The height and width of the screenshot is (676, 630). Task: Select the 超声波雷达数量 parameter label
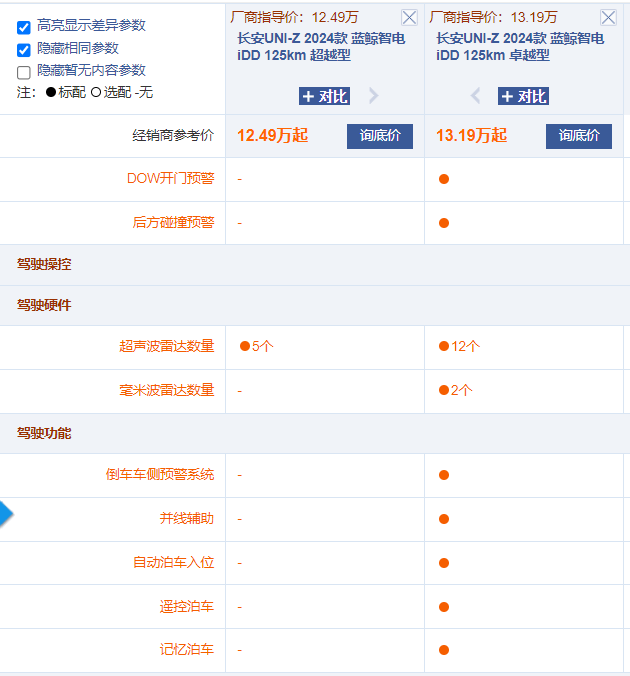tap(166, 346)
